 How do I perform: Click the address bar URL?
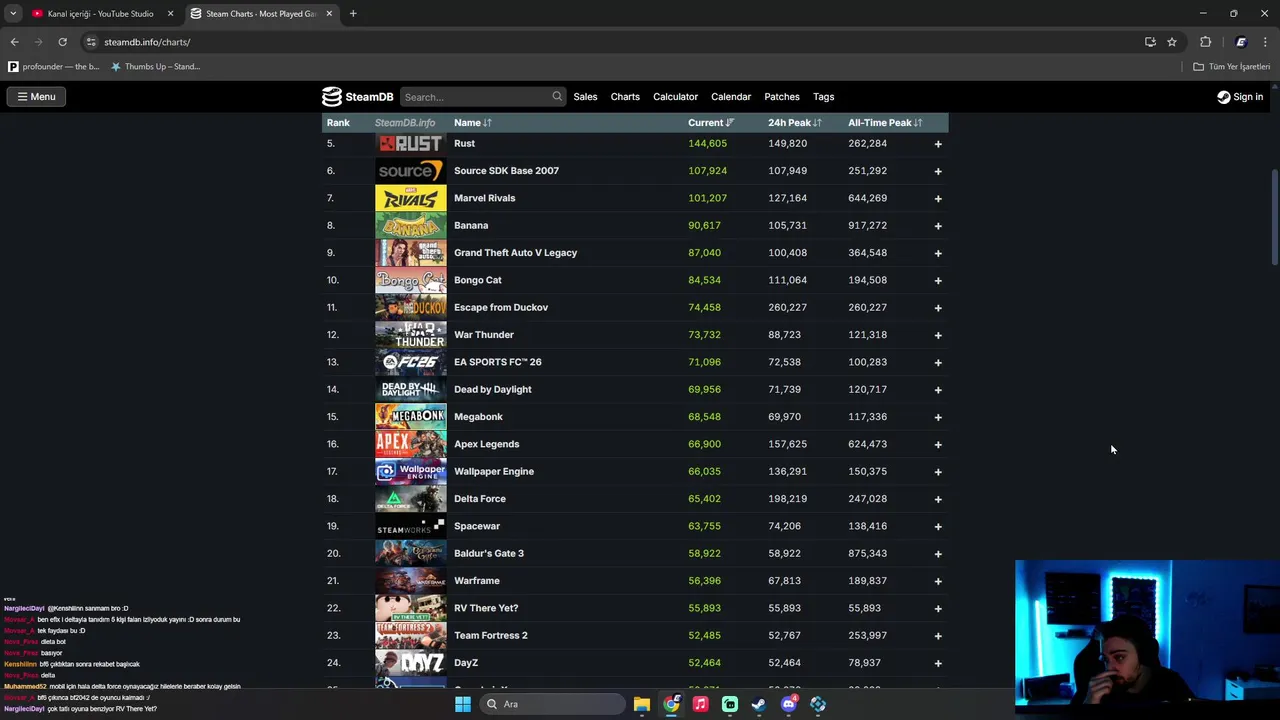pyautogui.click(x=147, y=42)
